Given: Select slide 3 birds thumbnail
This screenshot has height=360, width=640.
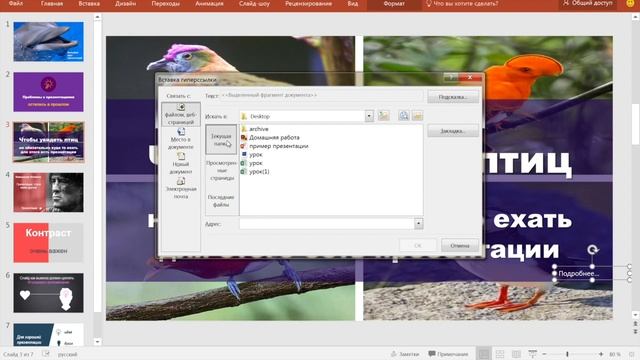Looking at the screenshot, I should point(48,142).
